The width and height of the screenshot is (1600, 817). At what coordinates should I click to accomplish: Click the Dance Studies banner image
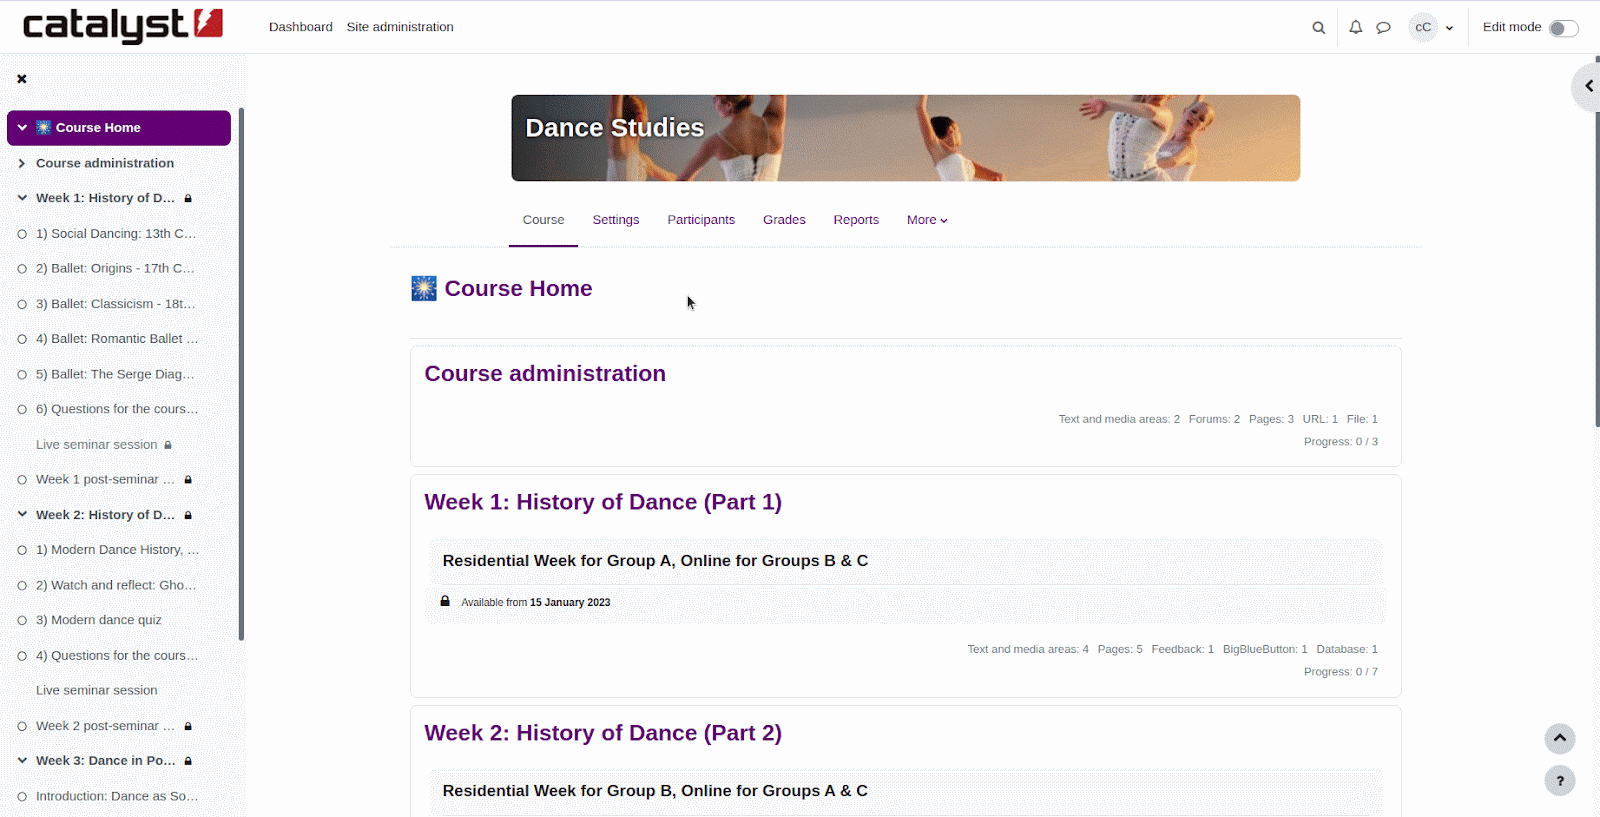click(906, 138)
